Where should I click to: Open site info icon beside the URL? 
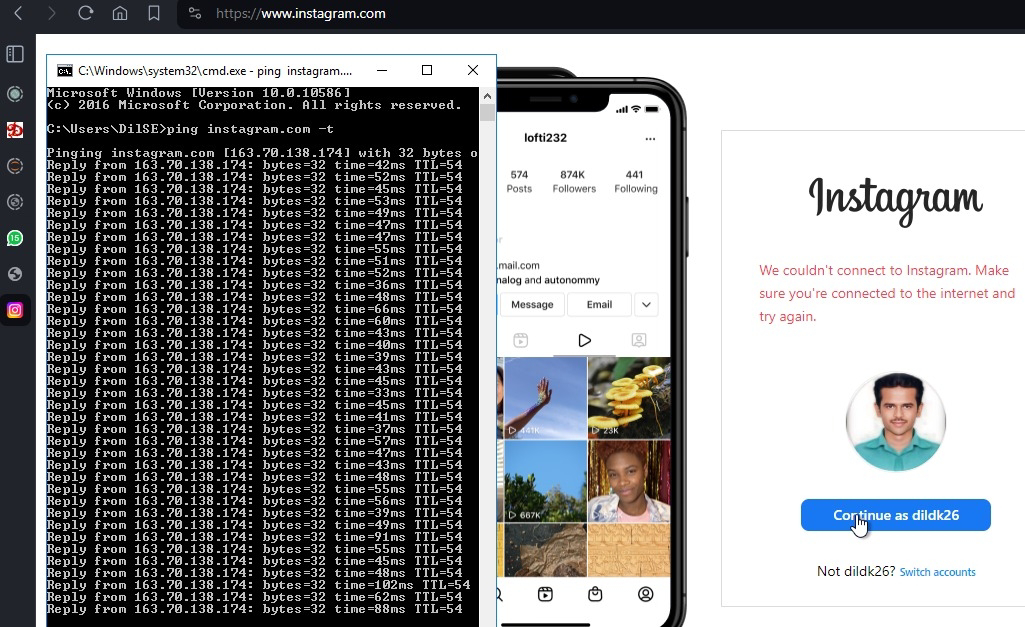tap(195, 13)
